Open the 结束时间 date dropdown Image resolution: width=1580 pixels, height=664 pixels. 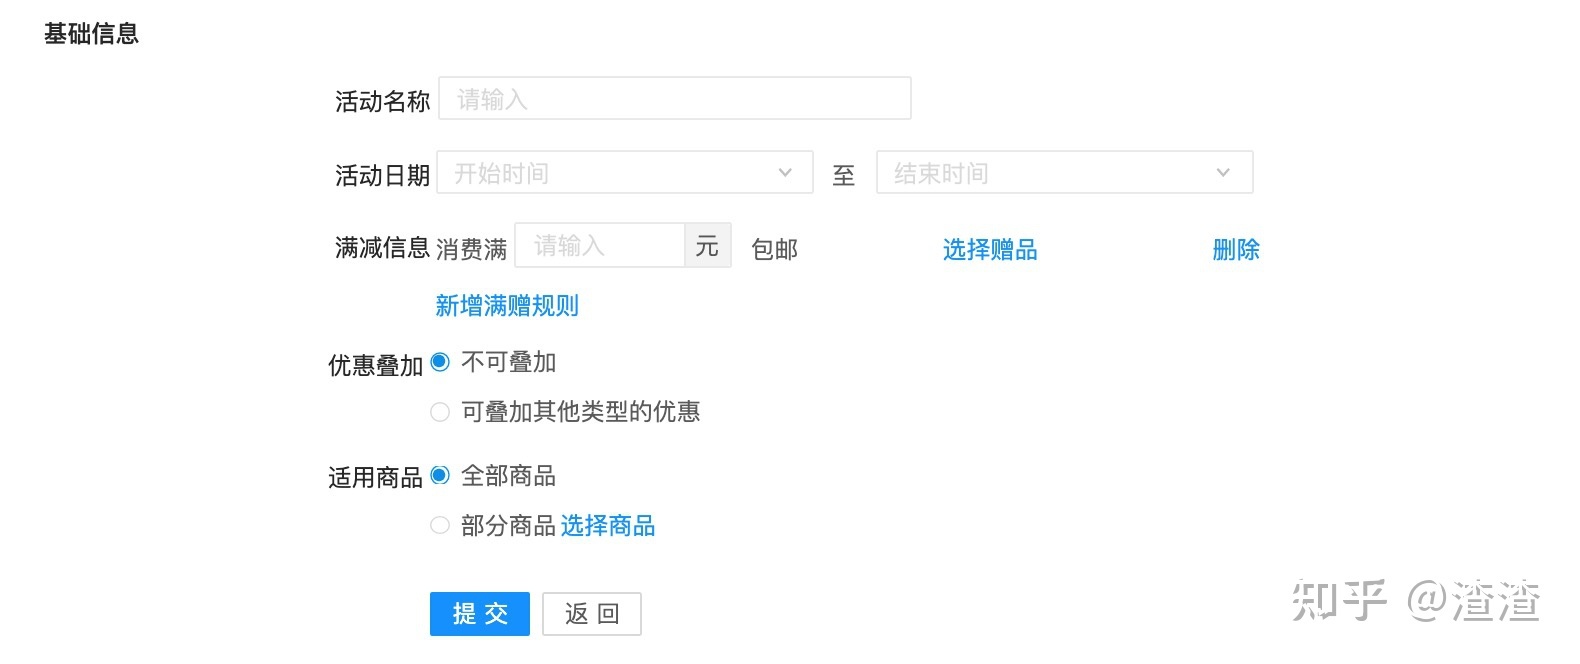(1064, 173)
